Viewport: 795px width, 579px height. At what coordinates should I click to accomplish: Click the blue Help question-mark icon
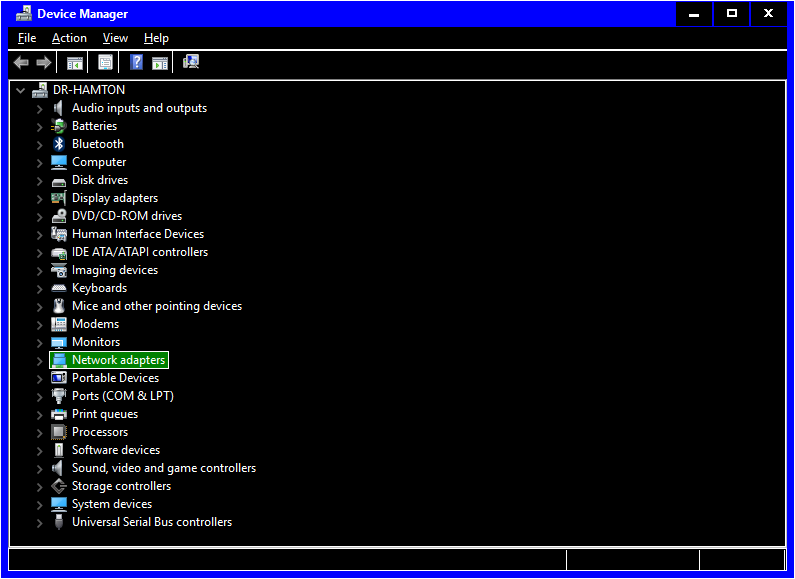(x=136, y=62)
